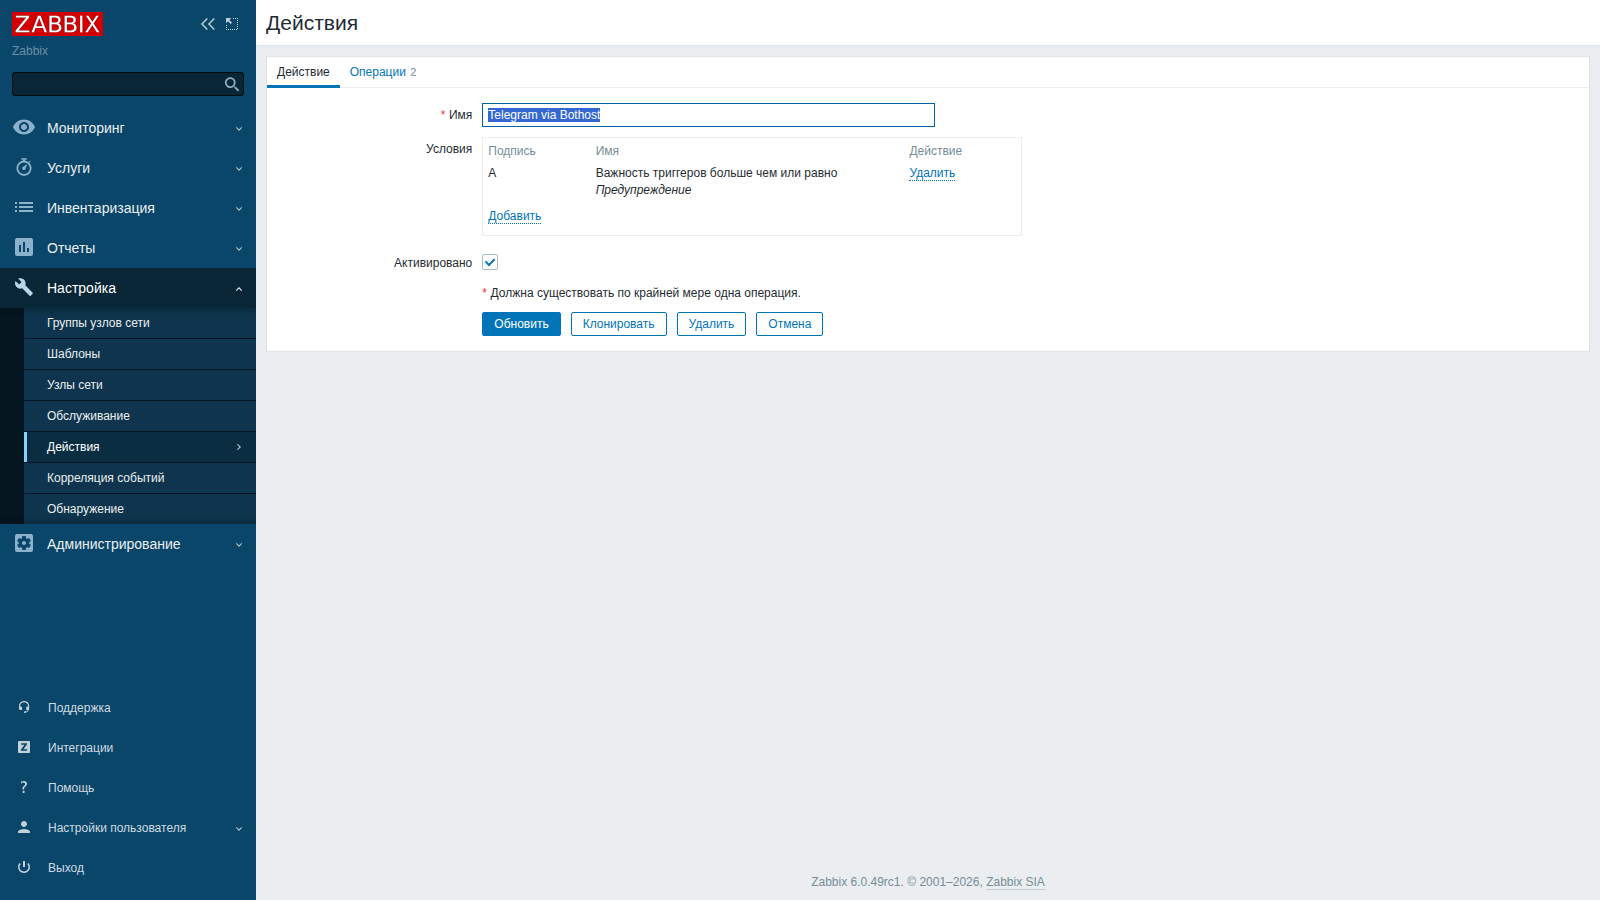Click the Configuration wrench icon

pos(24,287)
